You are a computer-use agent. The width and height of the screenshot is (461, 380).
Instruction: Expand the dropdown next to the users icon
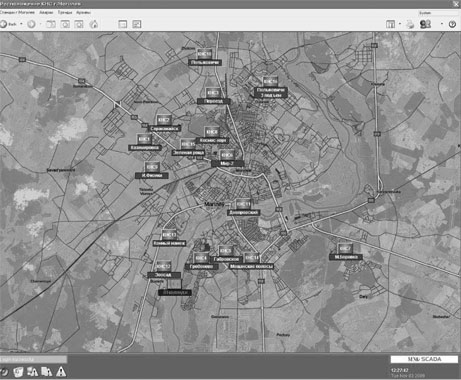pos(442,24)
